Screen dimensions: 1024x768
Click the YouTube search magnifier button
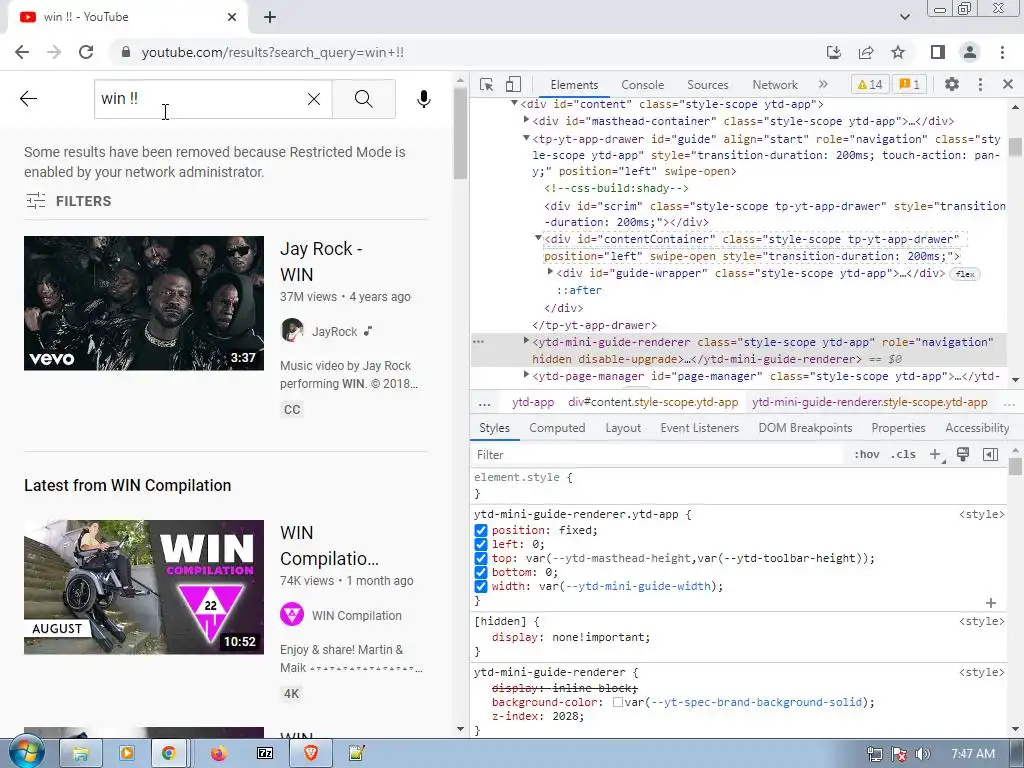click(364, 99)
